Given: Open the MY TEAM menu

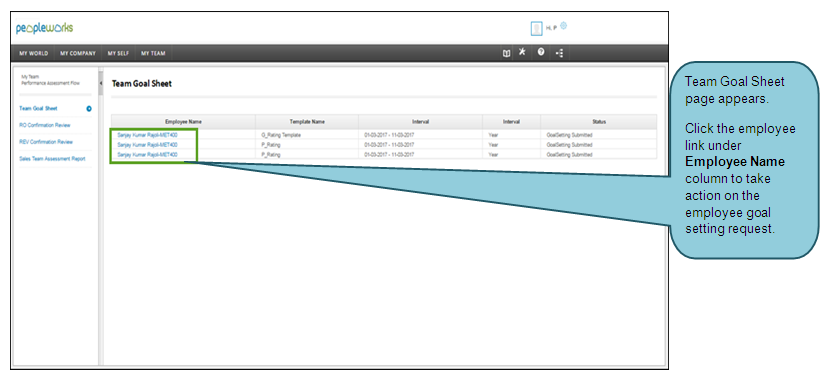Looking at the screenshot, I should coord(153,53).
